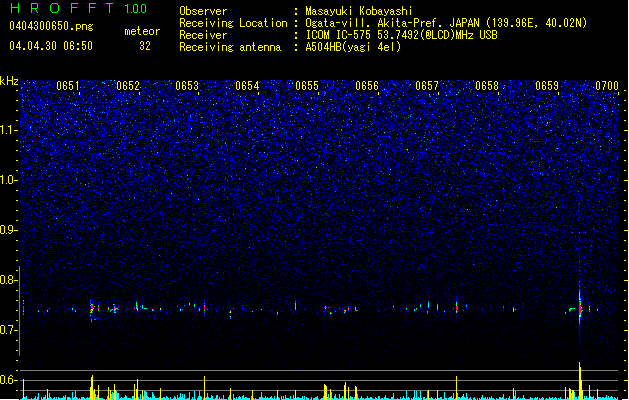
Task: Click the 0.8 kHz frequency axis label
Action: coord(9,280)
